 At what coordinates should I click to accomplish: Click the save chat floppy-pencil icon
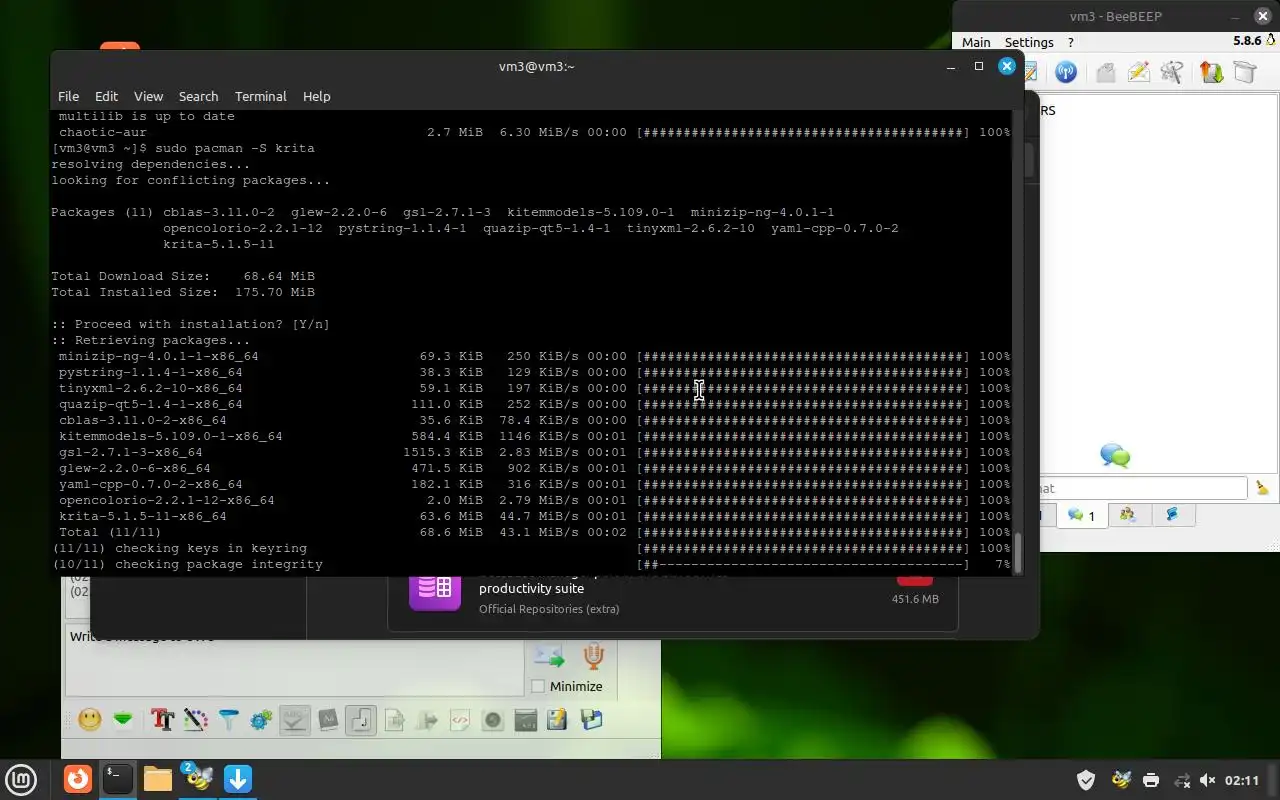tap(558, 719)
